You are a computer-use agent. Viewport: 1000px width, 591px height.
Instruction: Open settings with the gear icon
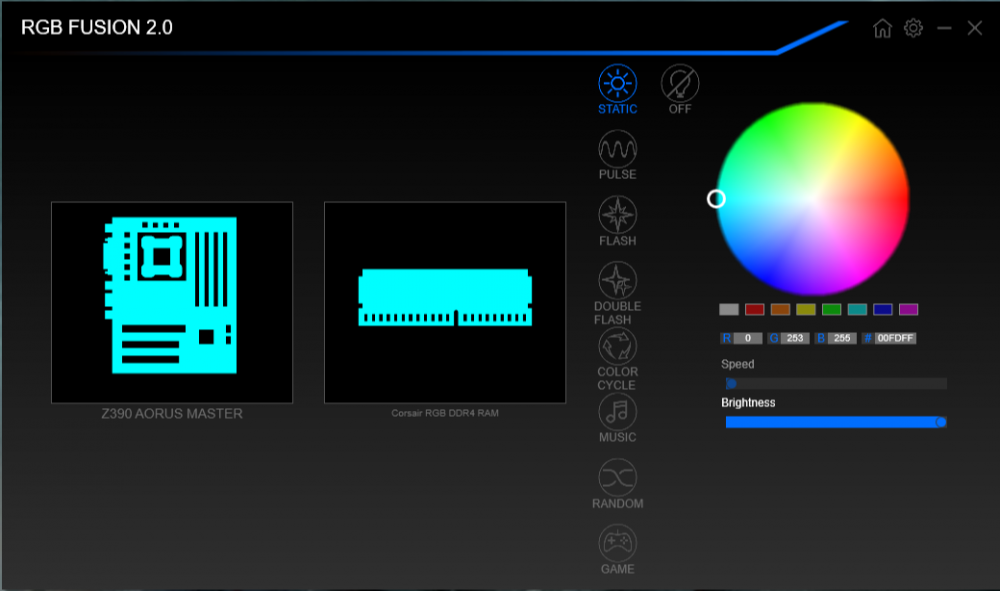pos(913,28)
